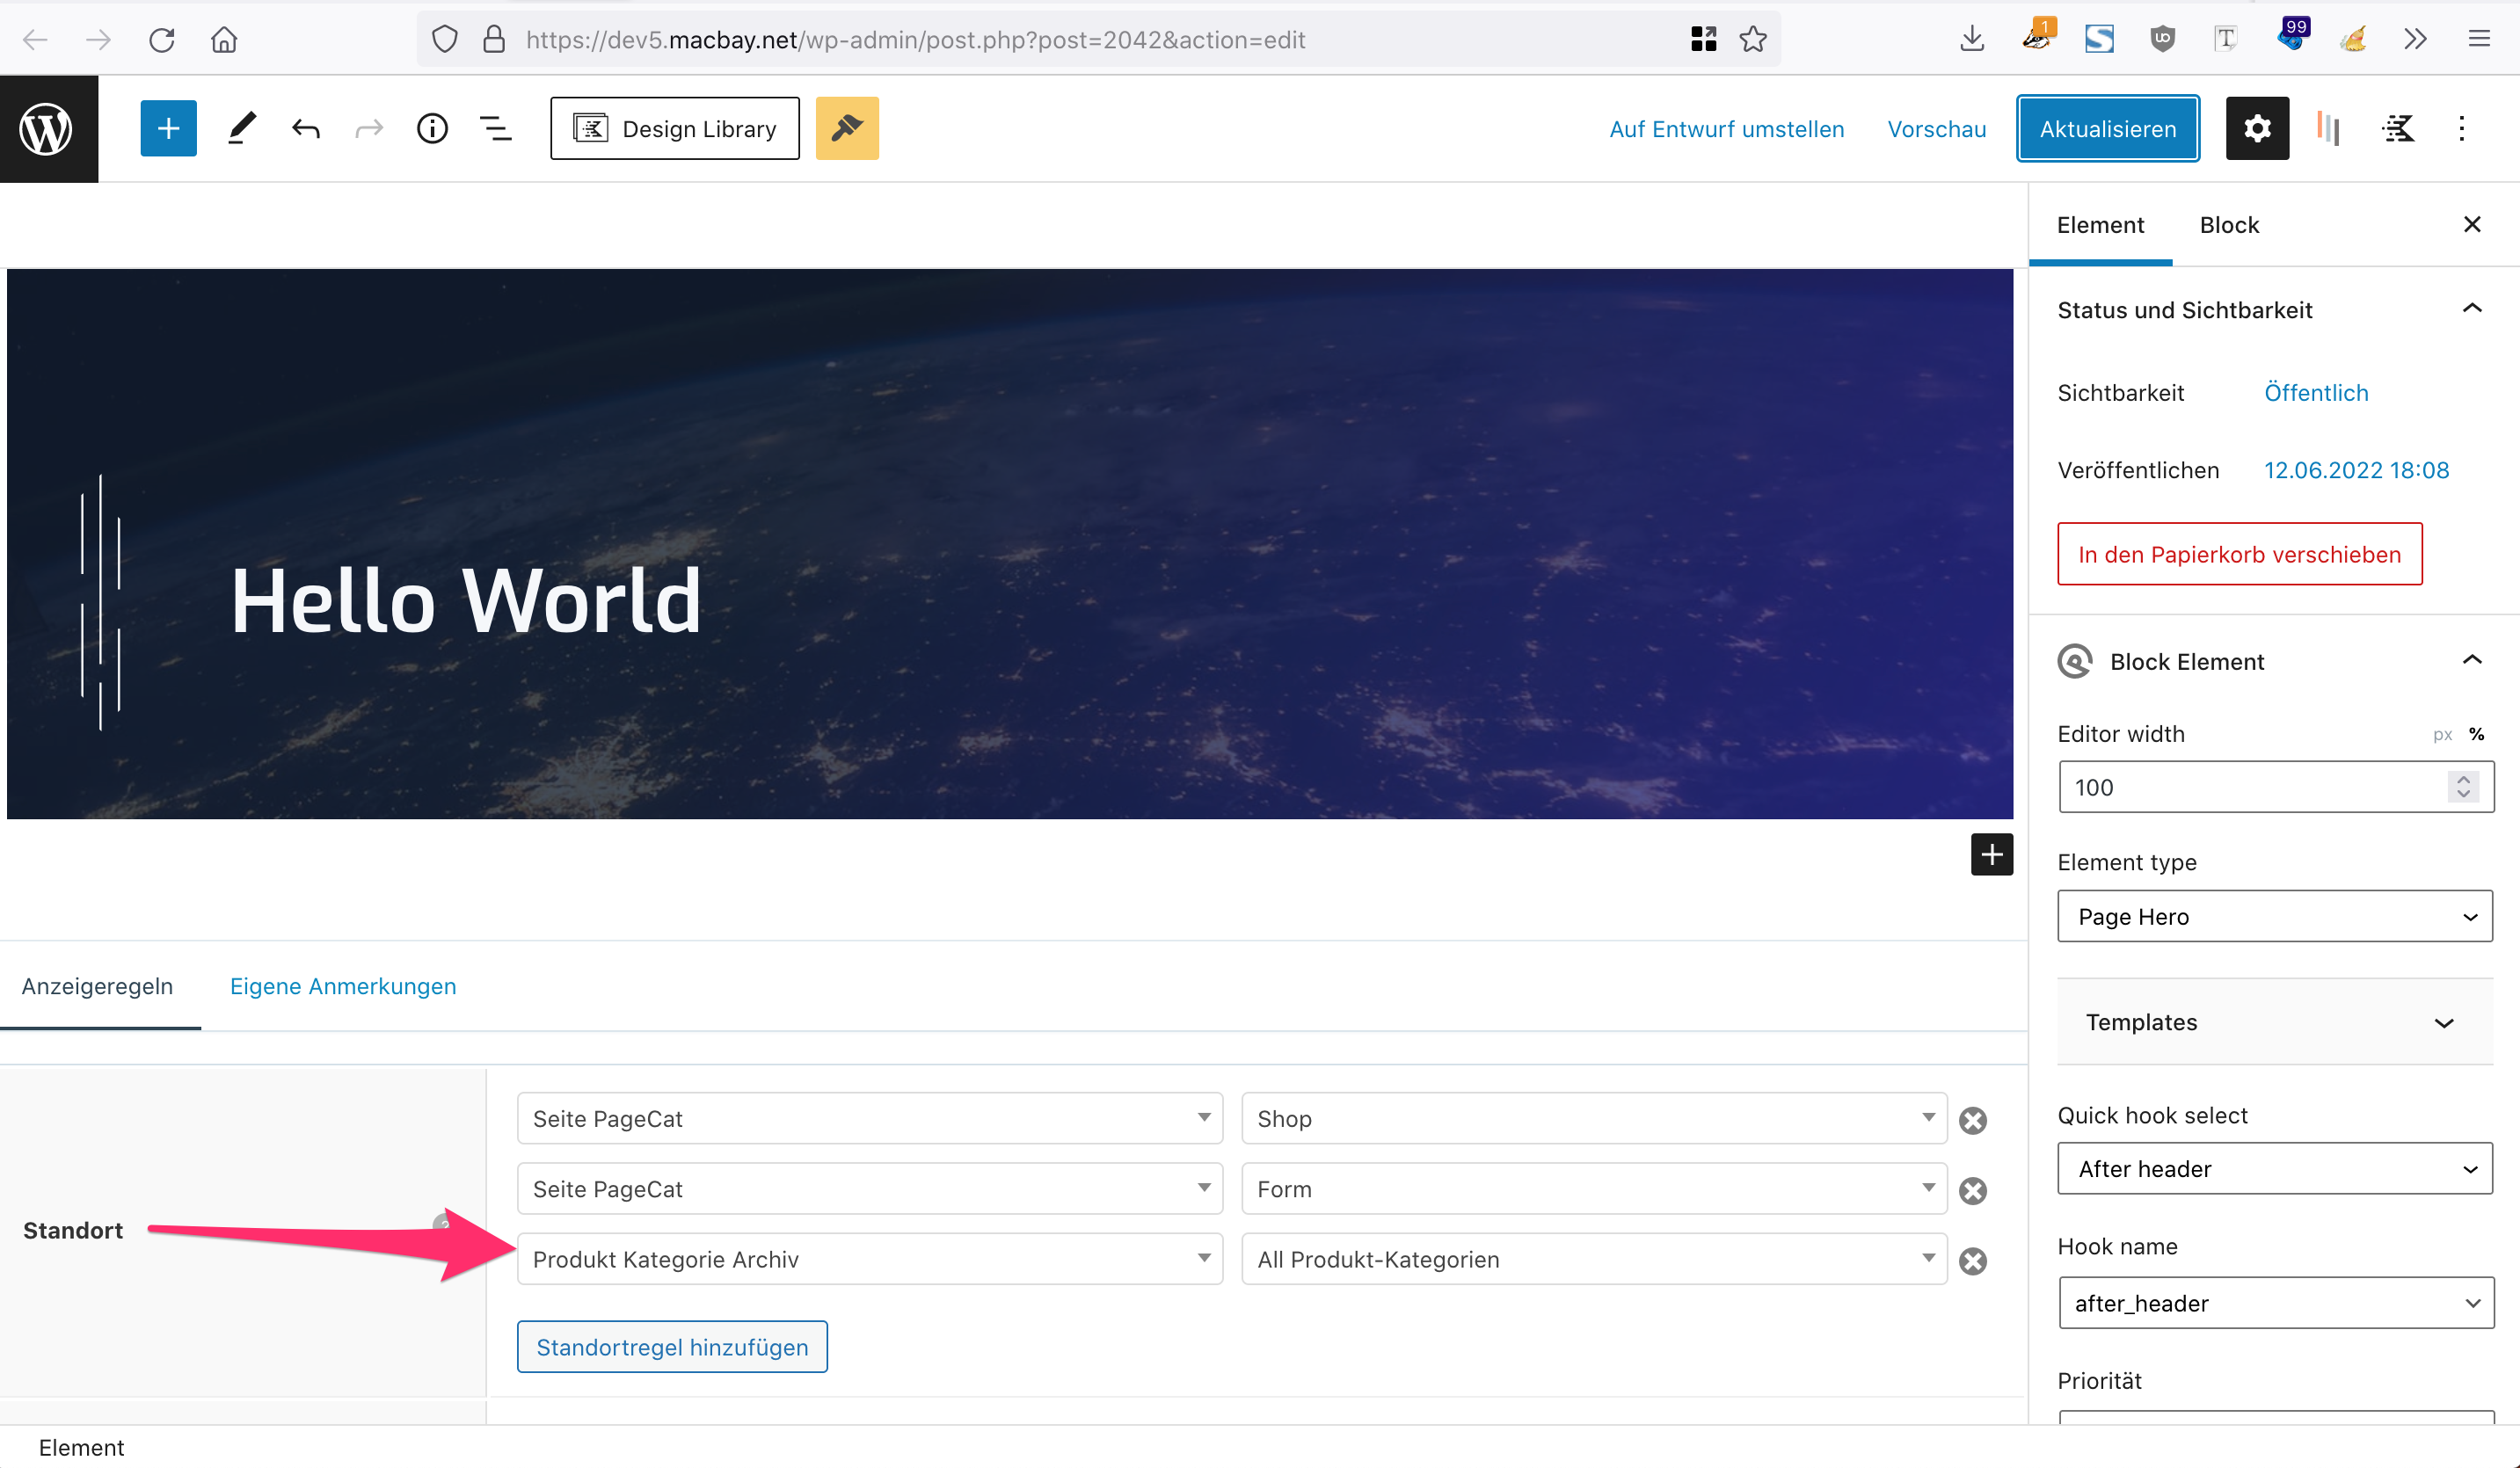Toggle the settings gear sidebar
This screenshot has width=2520, height=1468.
pyautogui.click(x=2257, y=129)
